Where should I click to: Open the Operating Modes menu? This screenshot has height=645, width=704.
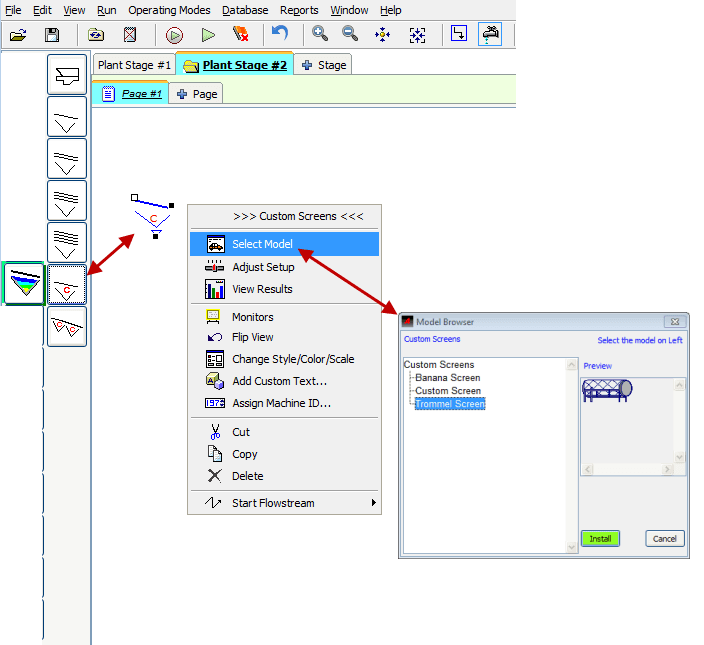pos(169,10)
